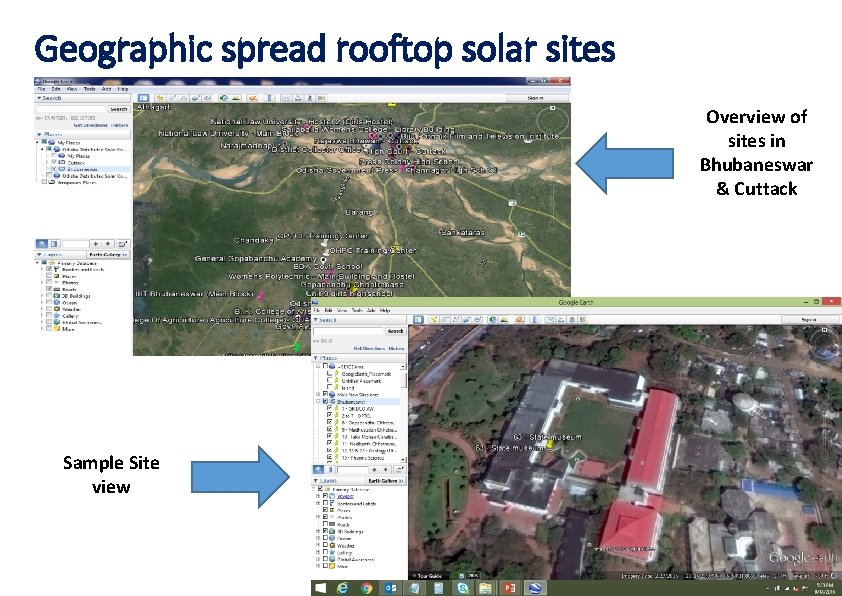The image size is (842, 596).
Task: Expand 3D Buildings layer in front window
Action: [318, 530]
